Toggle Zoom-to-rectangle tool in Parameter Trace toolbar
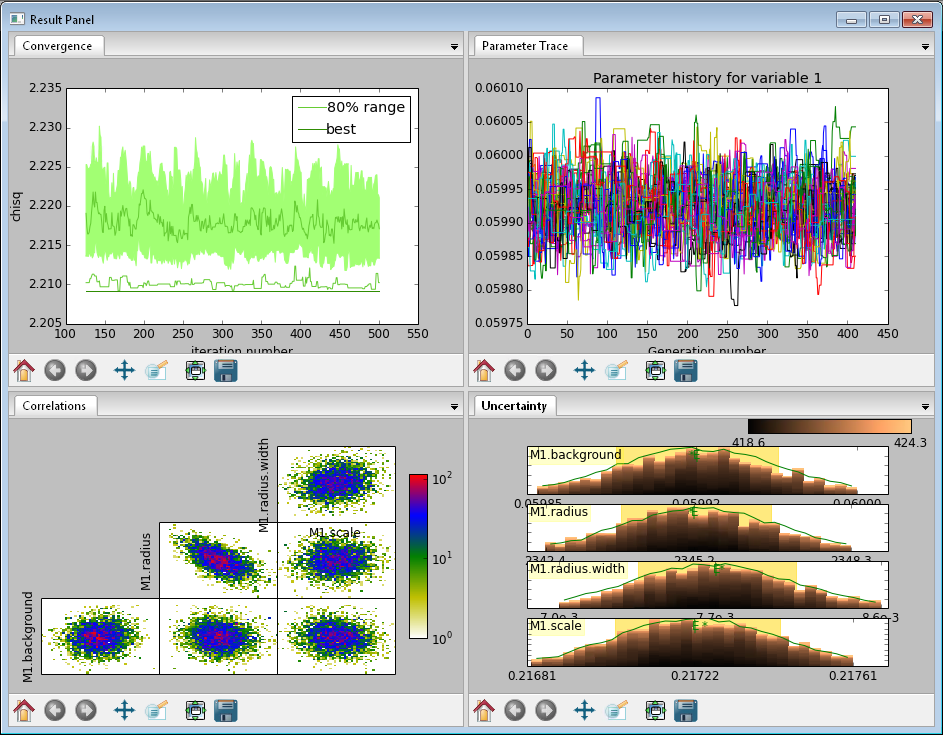The width and height of the screenshot is (943, 735). (x=616, y=371)
